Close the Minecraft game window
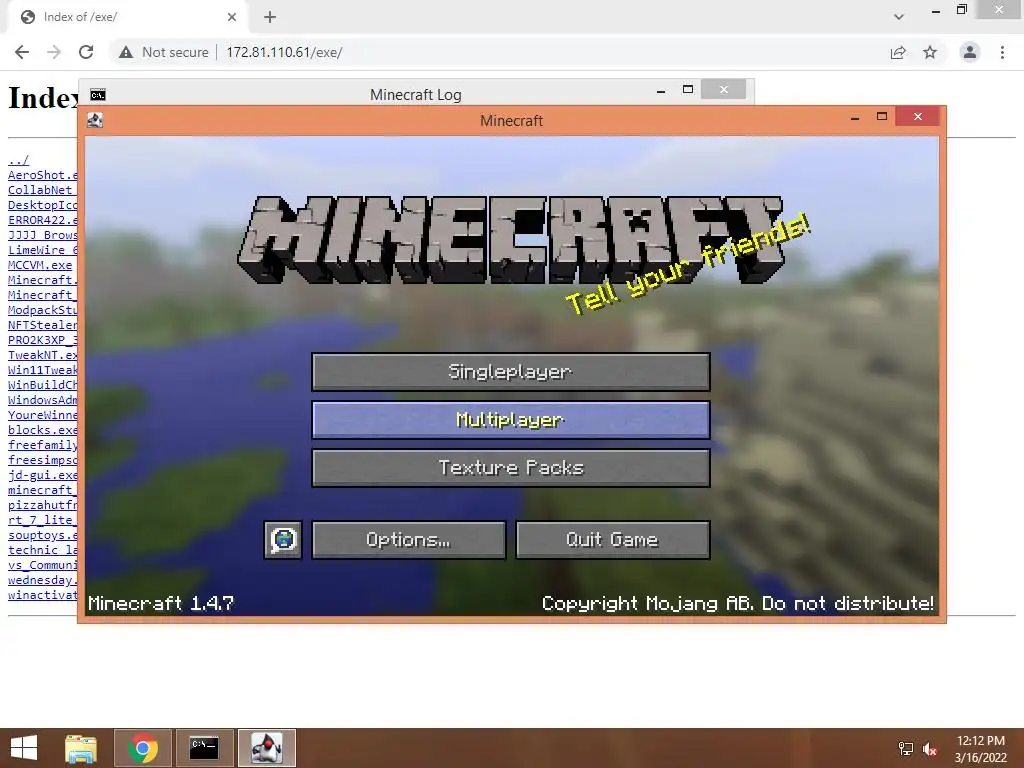This screenshot has height=768, width=1024. tap(918, 116)
